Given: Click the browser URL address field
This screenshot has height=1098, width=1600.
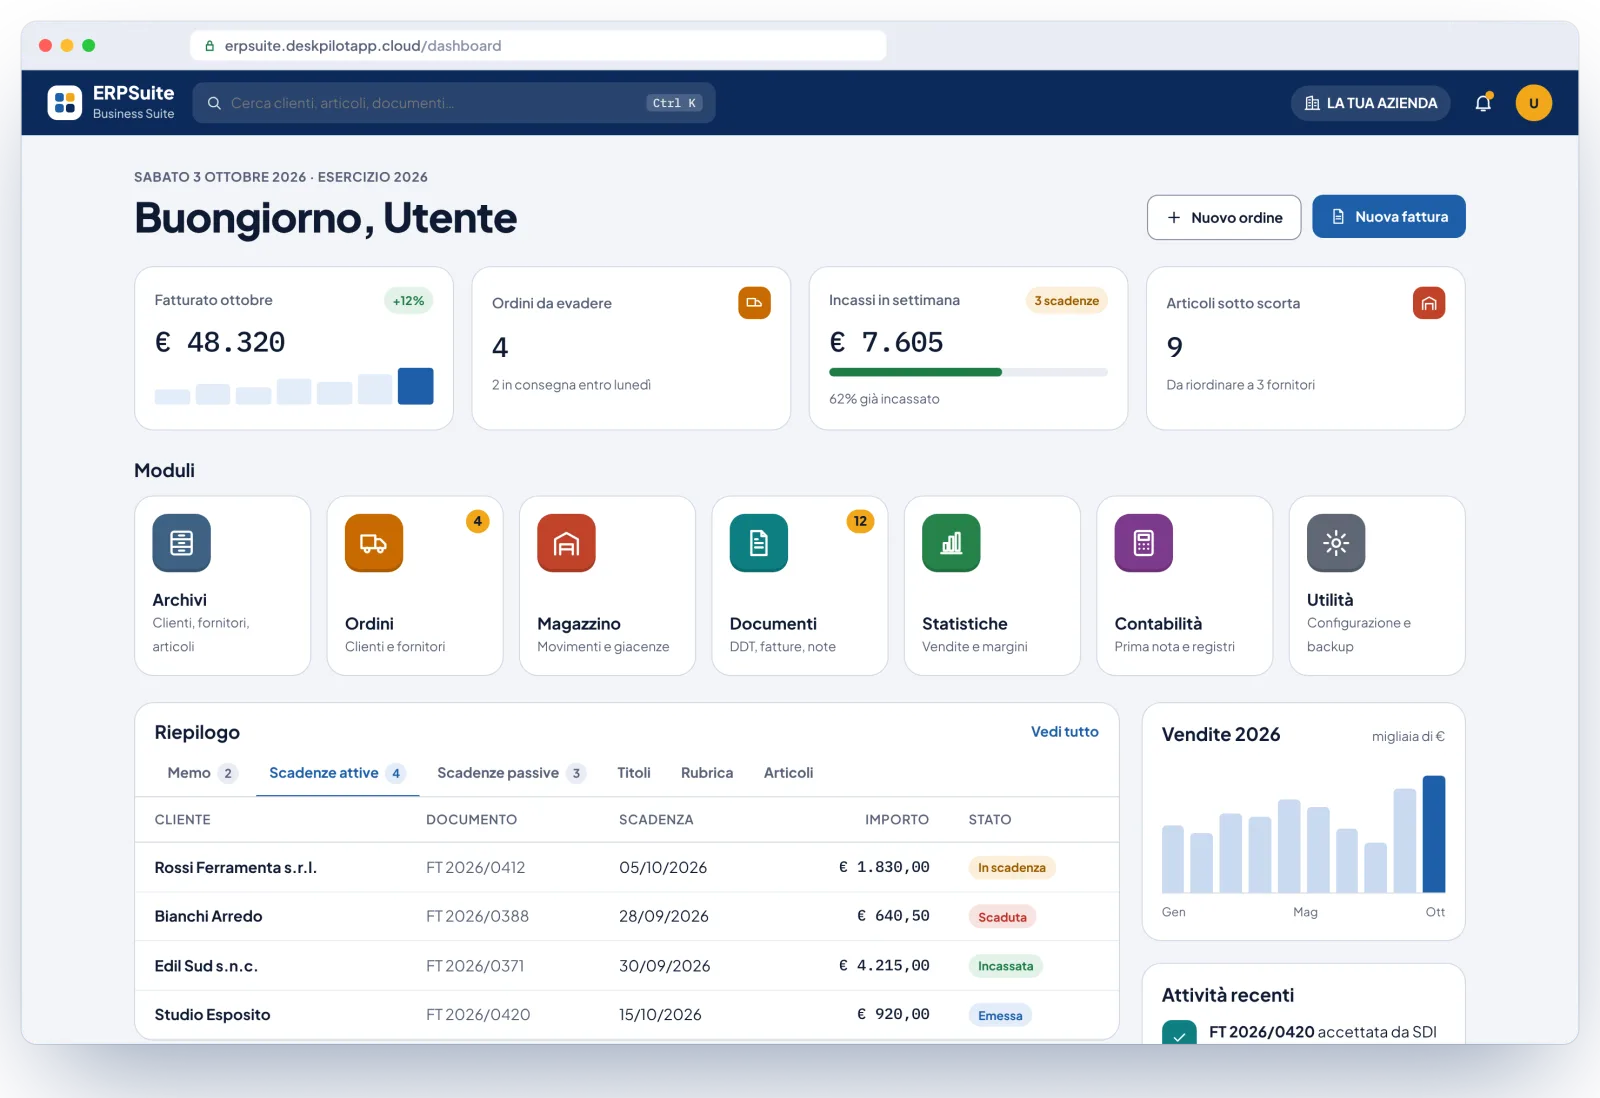Looking at the screenshot, I should (x=538, y=46).
